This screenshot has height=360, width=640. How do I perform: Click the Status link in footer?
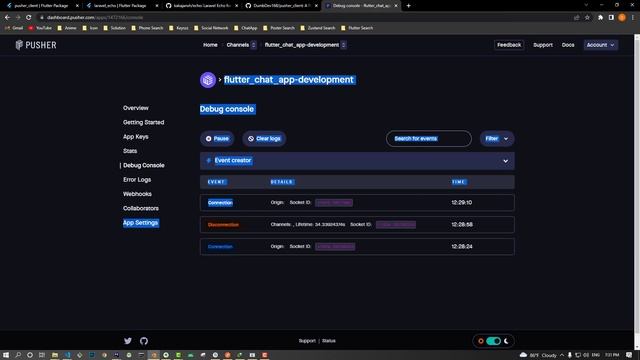pos(329,341)
